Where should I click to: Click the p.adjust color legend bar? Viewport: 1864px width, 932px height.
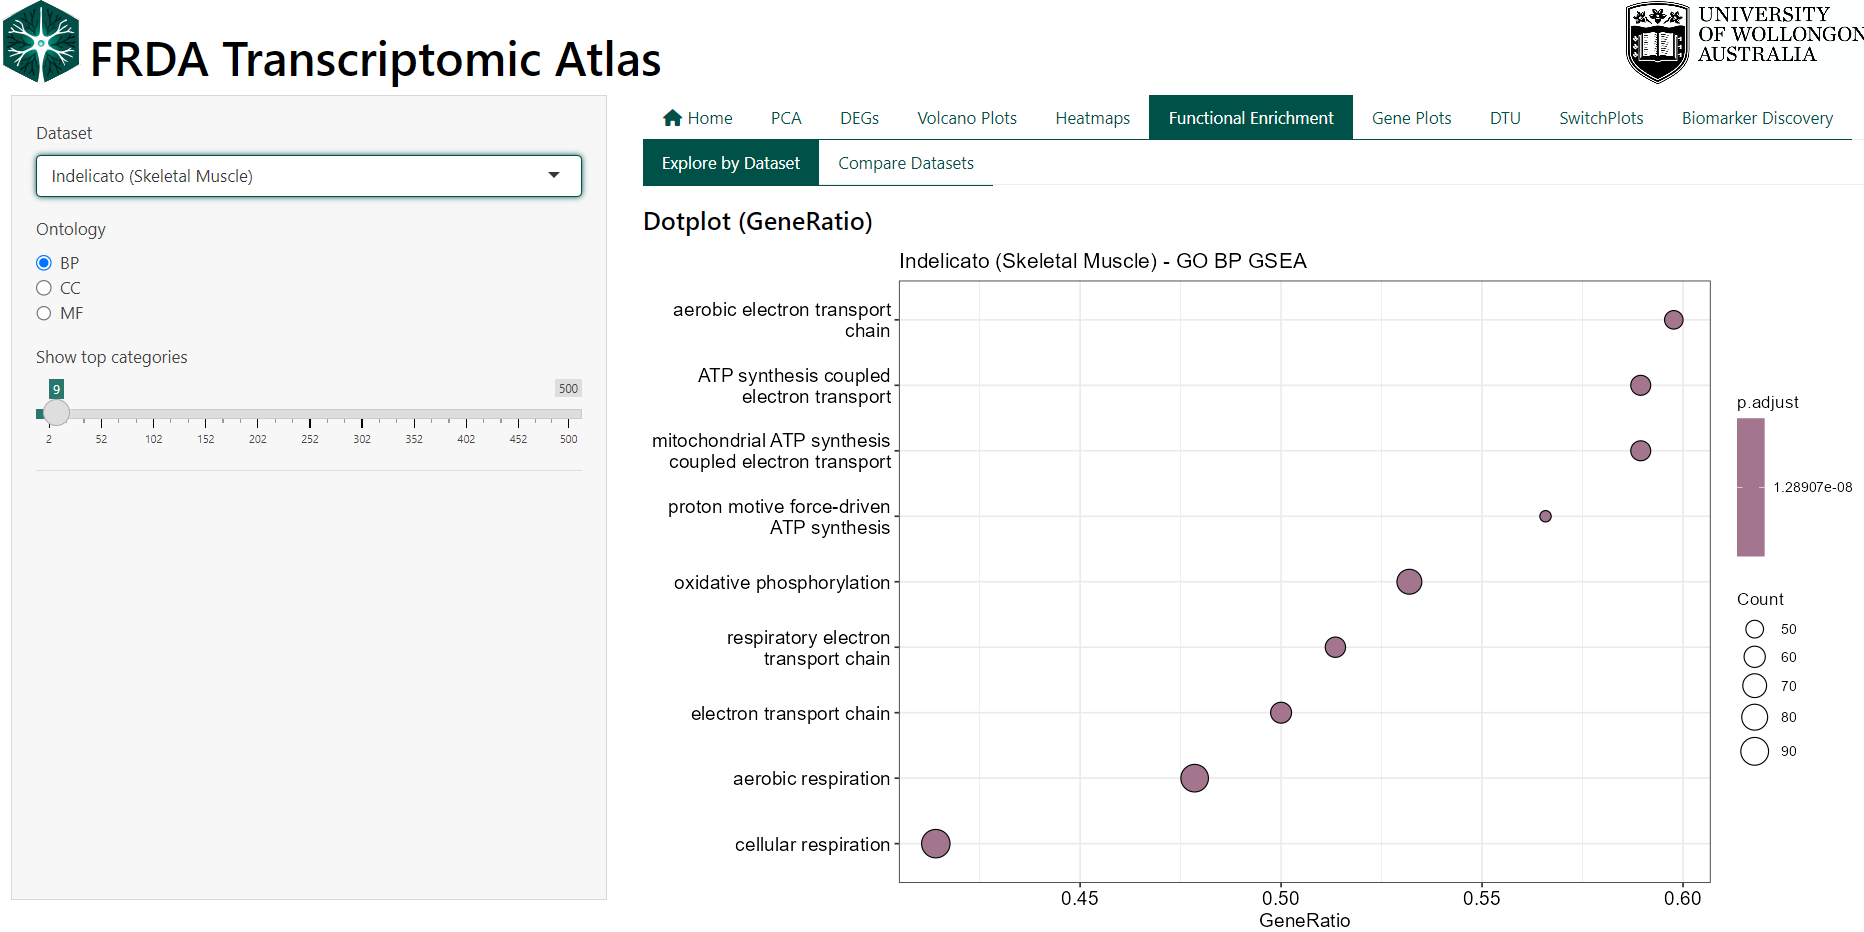coord(1750,487)
